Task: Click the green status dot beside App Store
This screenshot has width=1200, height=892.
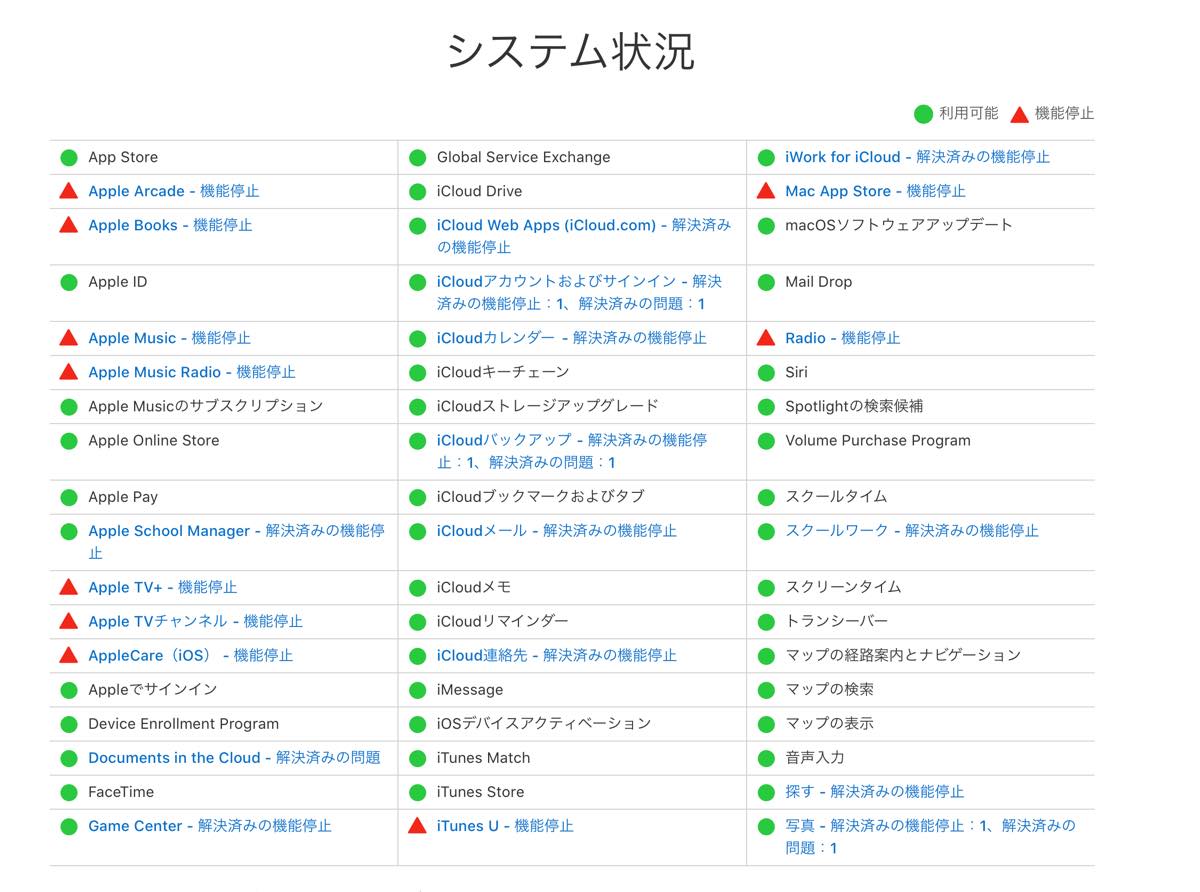Action: click(x=68, y=157)
